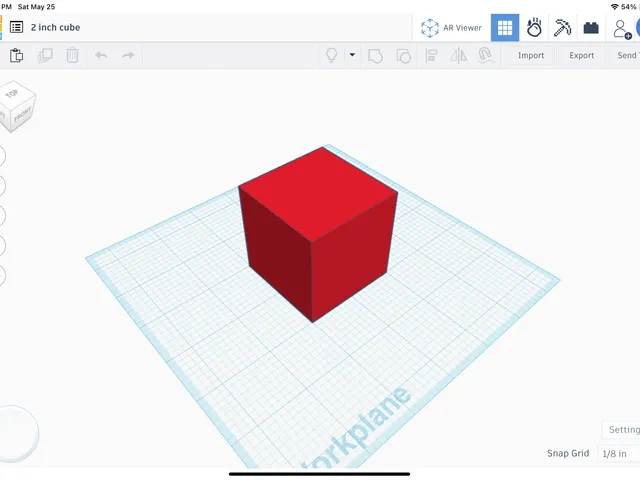Invite a collaborator with the person icon
This screenshot has width=640, height=480.
[x=622, y=29]
